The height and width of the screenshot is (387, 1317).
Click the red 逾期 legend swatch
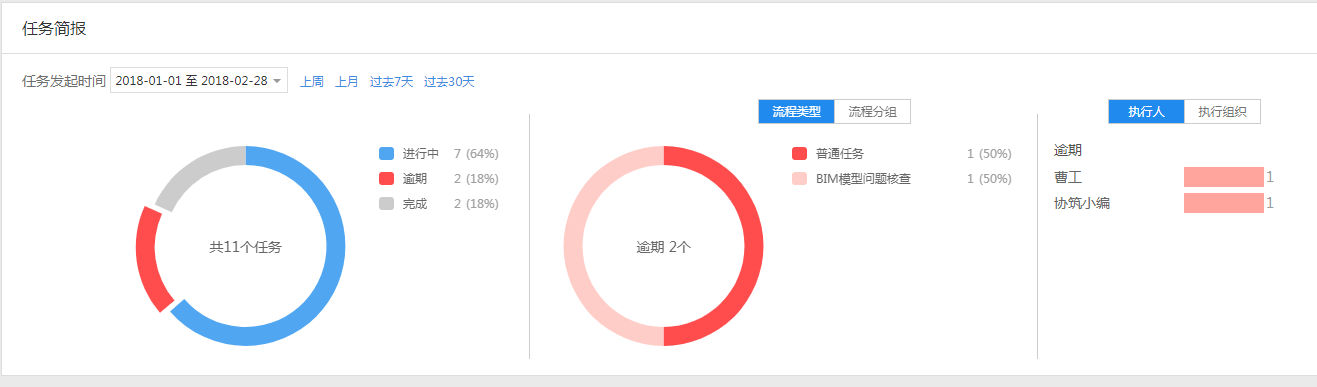pos(387,179)
